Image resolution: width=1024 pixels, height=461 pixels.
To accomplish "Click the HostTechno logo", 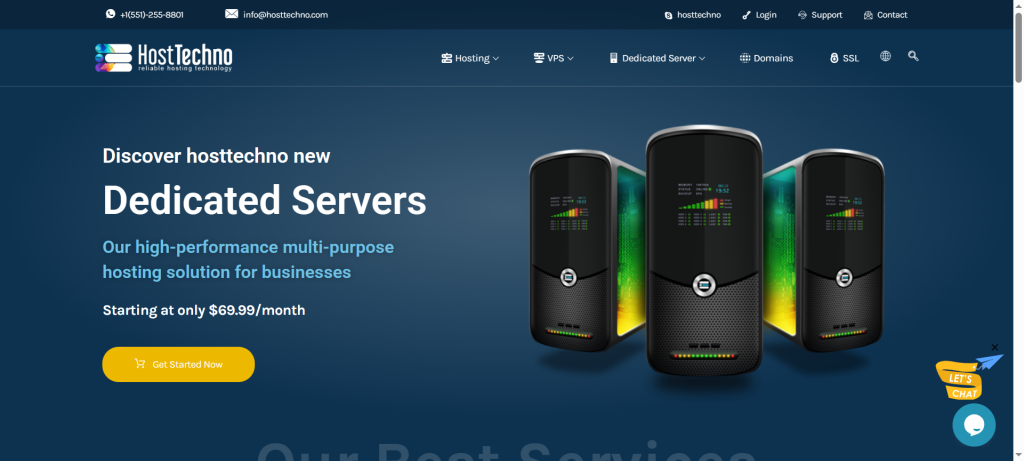I will click(163, 57).
